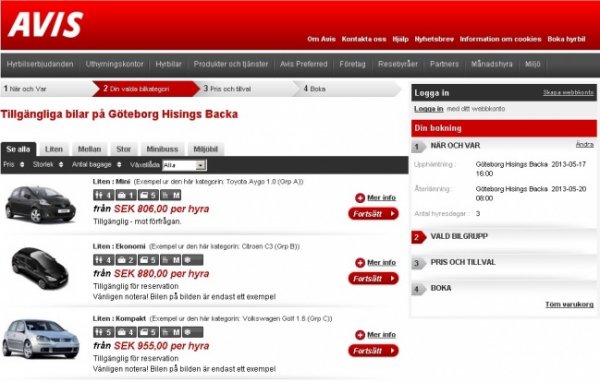Open Om Avis header link
600x382 pixels.
pos(321,39)
